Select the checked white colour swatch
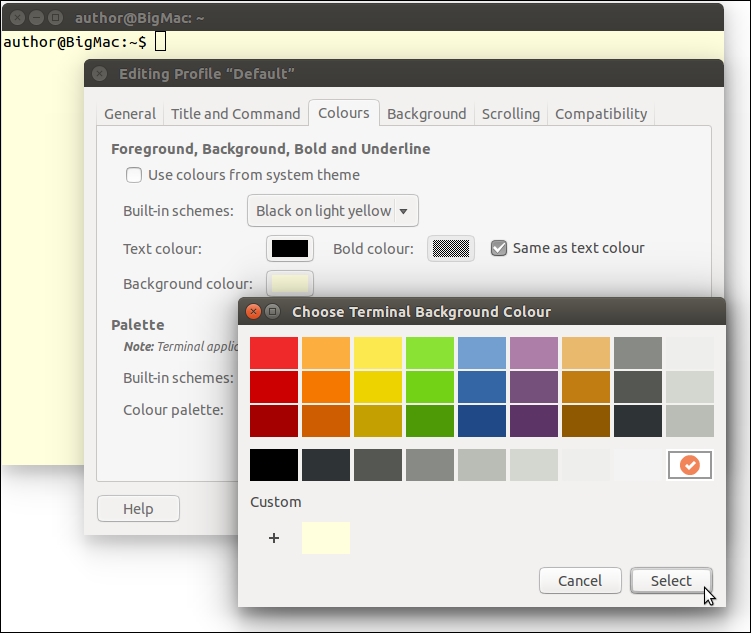Image resolution: width=751 pixels, height=633 pixels. click(689, 465)
